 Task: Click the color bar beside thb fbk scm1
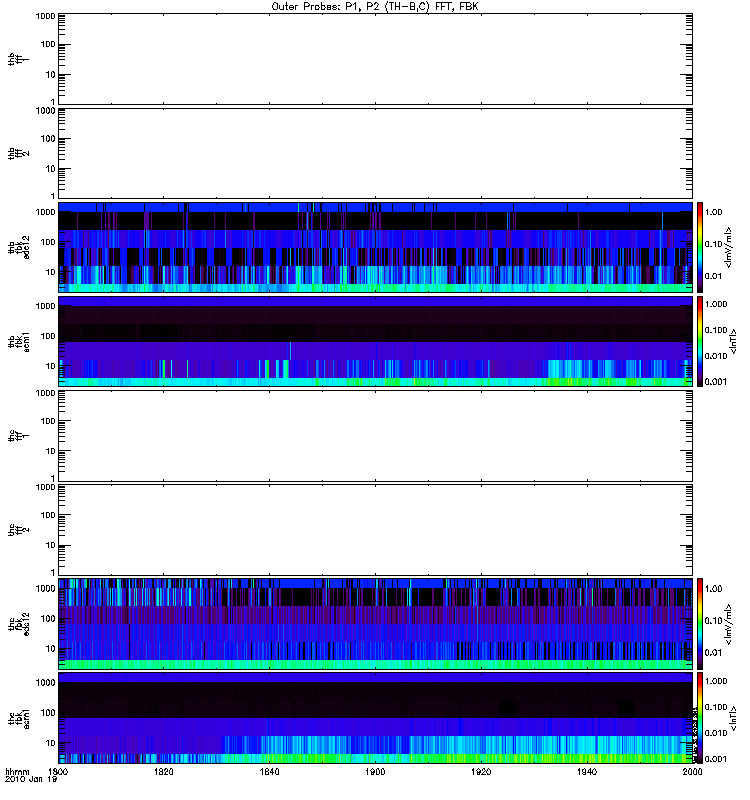[x=700, y=341]
